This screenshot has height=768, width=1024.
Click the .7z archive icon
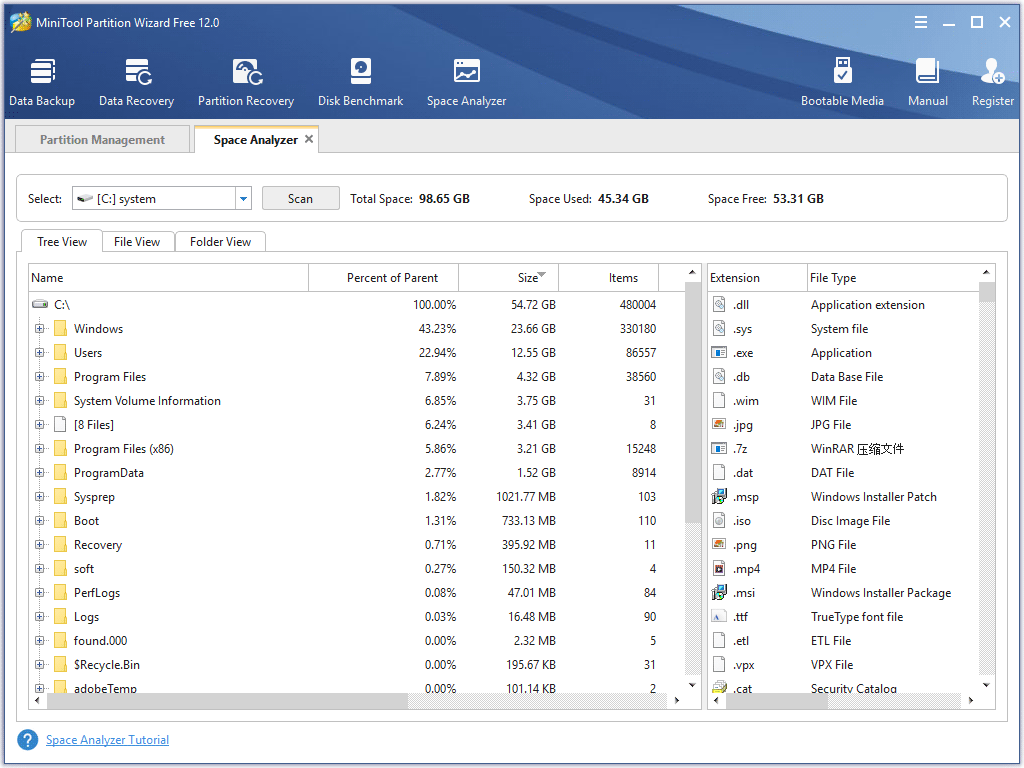(719, 449)
